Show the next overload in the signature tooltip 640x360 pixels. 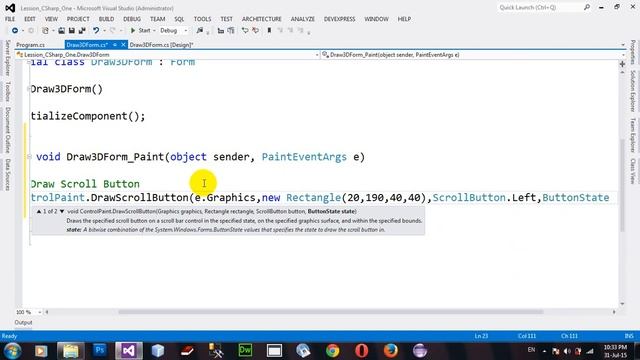[x=62, y=211]
